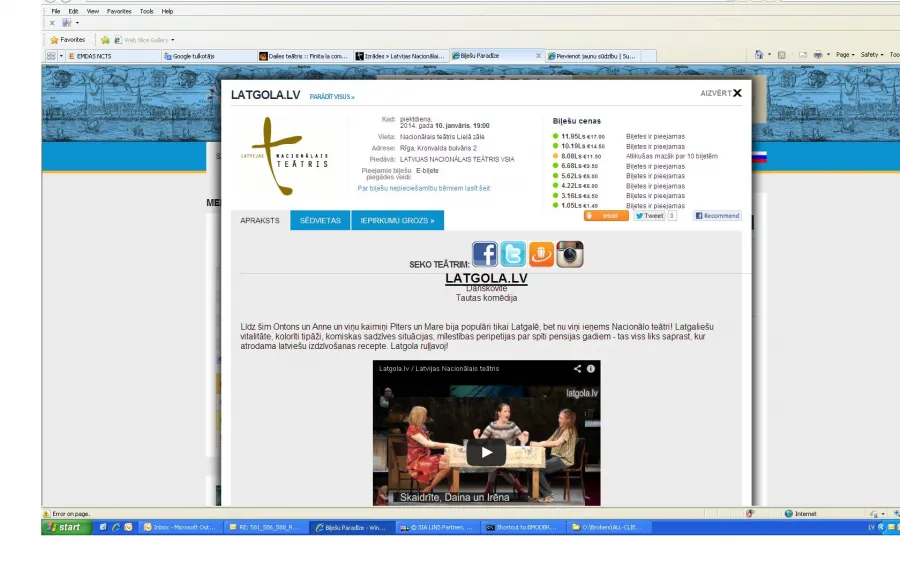Click the Error on page status icon
Viewport: 900px width, 562px height.
(46, 514)
